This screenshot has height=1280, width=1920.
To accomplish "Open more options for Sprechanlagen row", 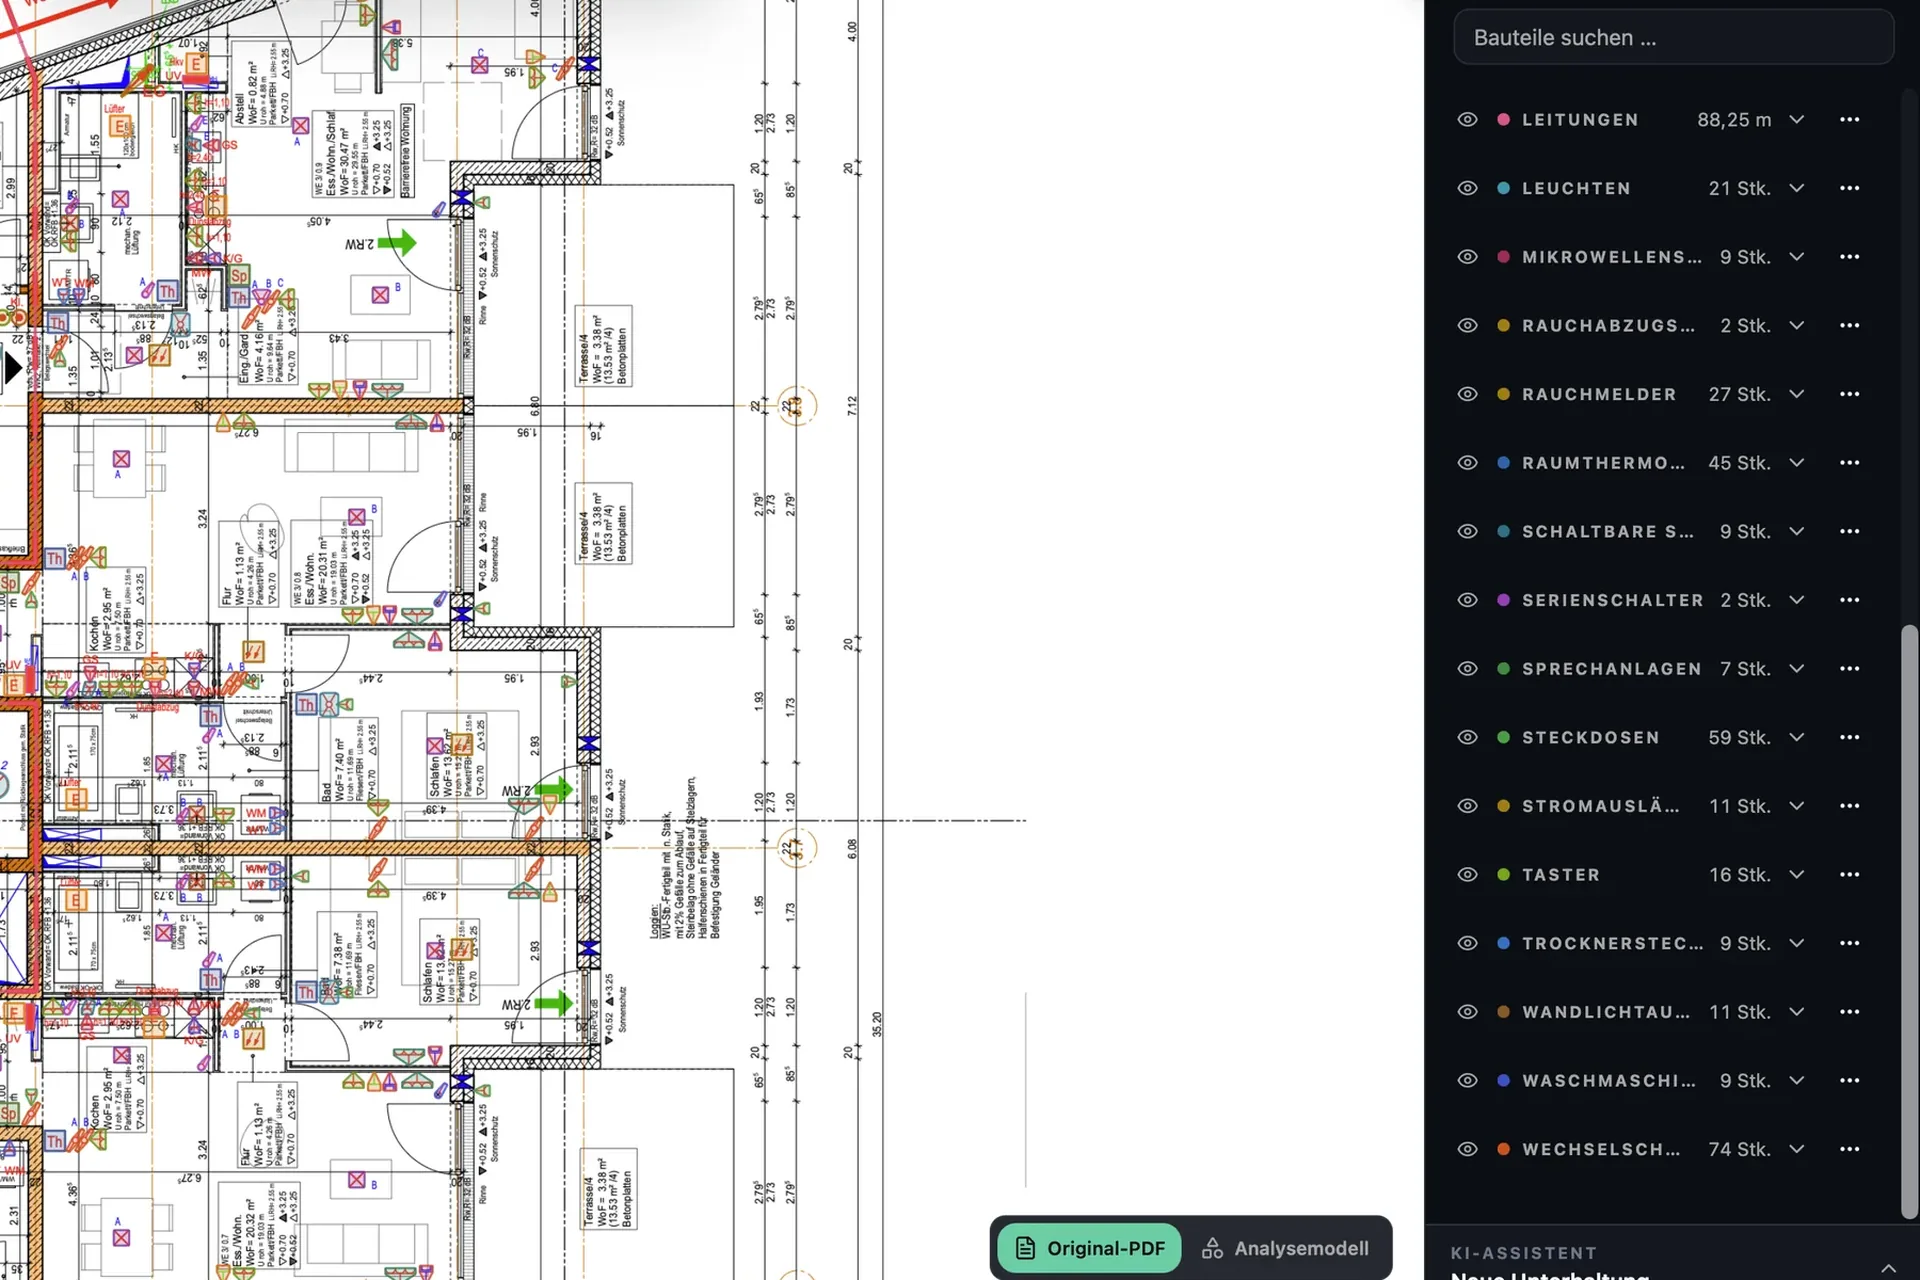I will [1849, 669].
